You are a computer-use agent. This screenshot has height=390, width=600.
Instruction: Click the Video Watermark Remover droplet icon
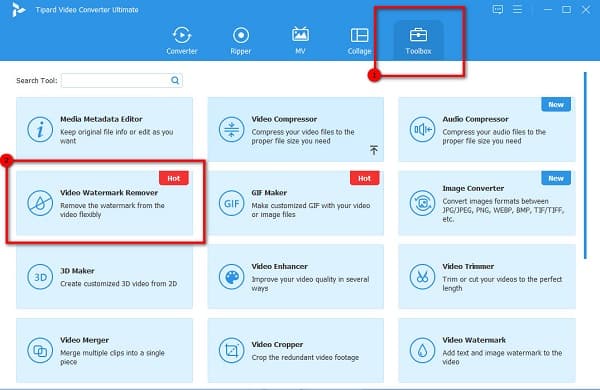40,203
